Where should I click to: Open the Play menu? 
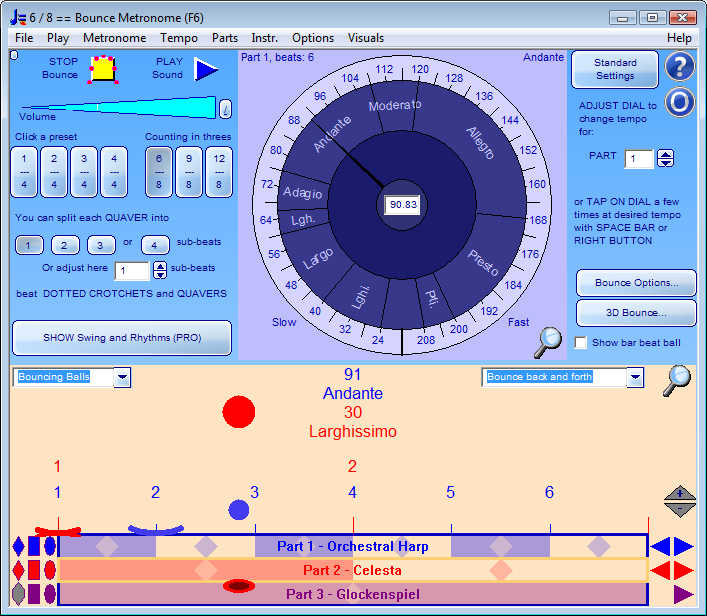[58, 38]
